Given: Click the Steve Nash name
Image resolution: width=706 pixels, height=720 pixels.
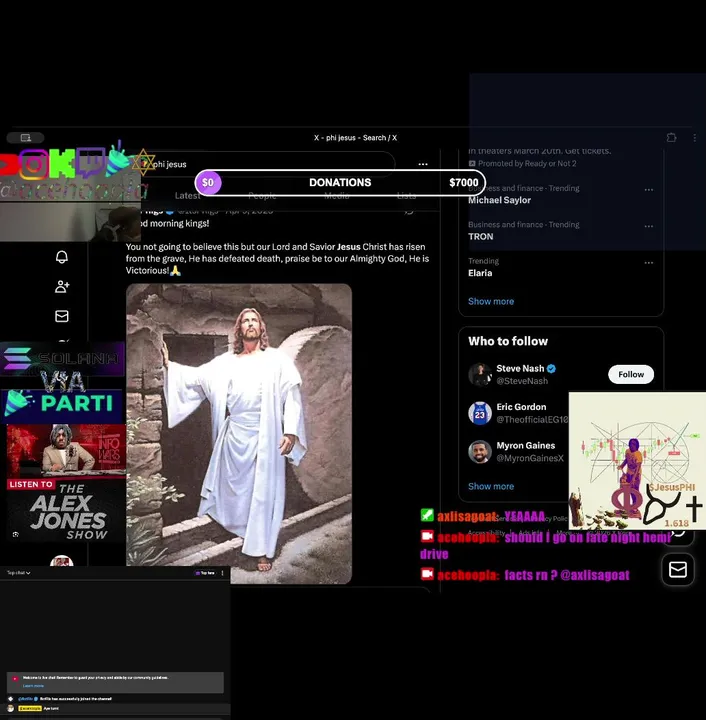Looking at the screenshot, I should click(520, 368).
